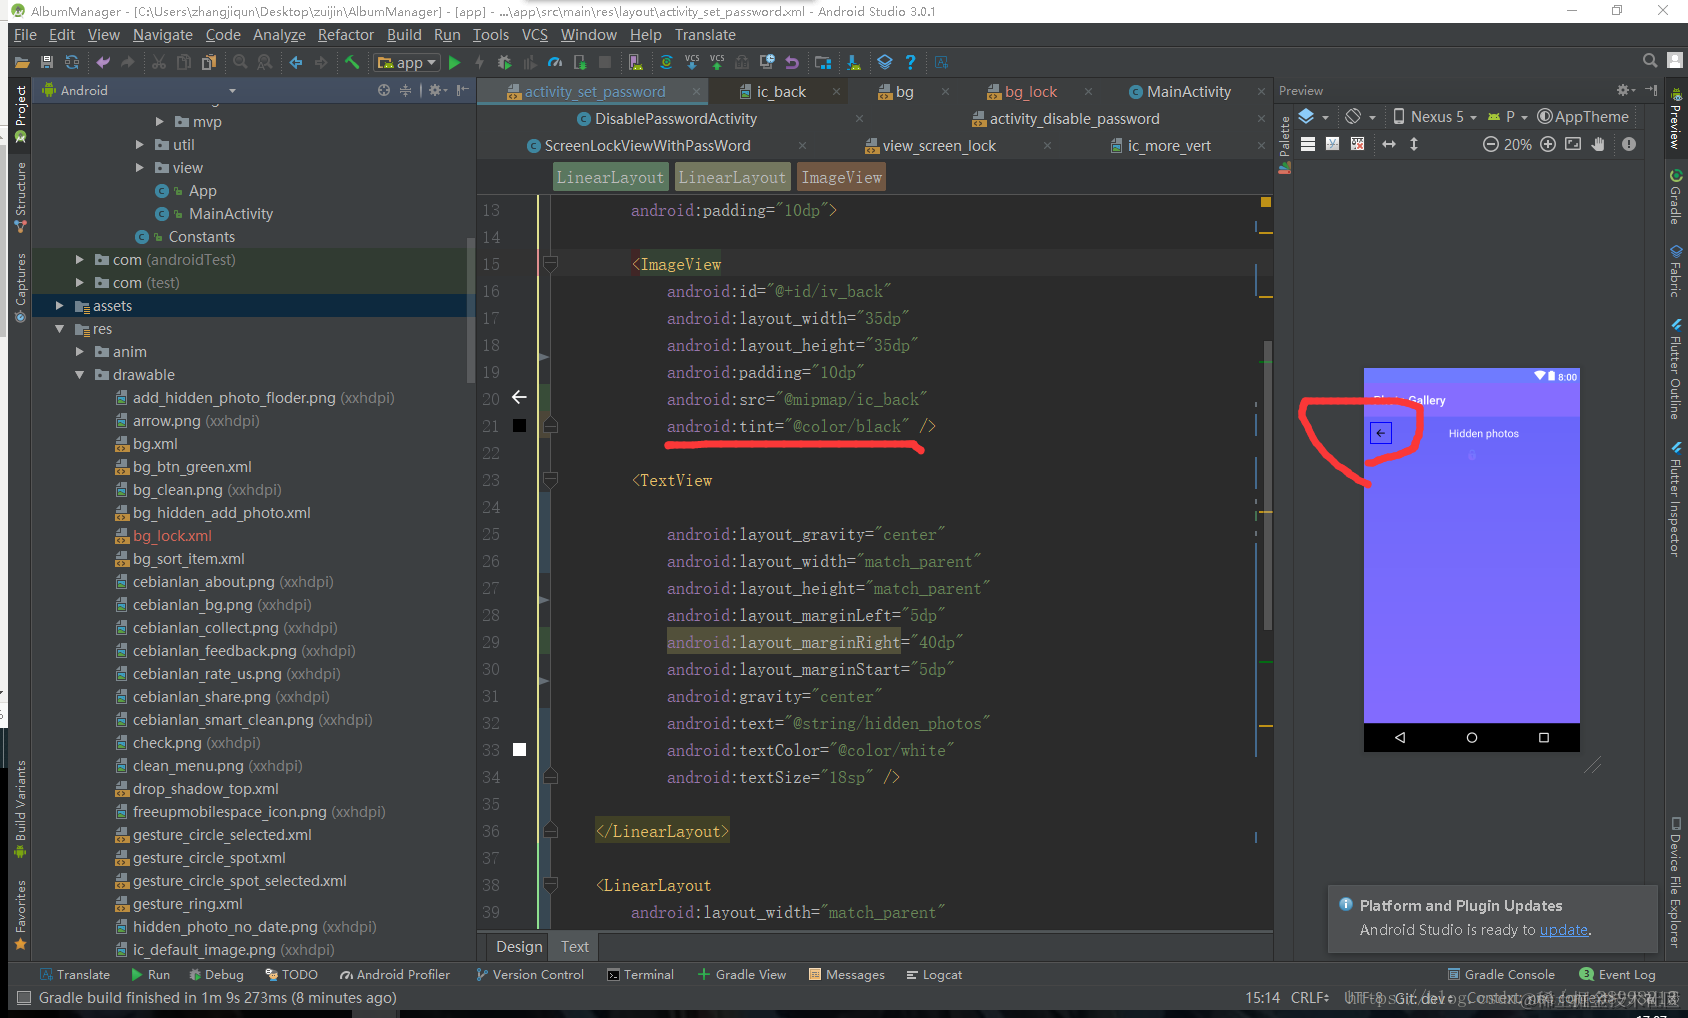
Task: Run the app with green play button
Action: coord(455,63)
